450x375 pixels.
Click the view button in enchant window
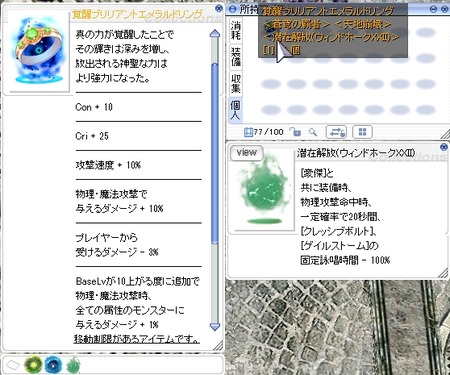tap(247, 153)
